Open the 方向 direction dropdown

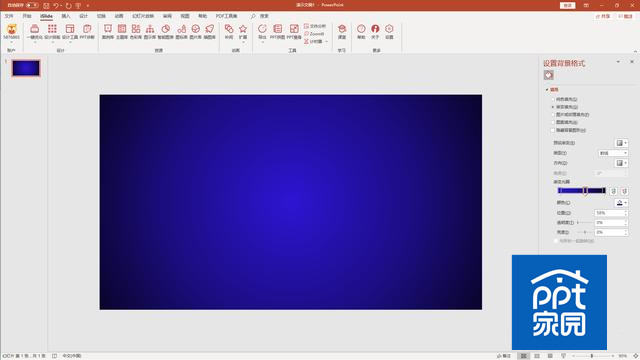click(622, 163)
